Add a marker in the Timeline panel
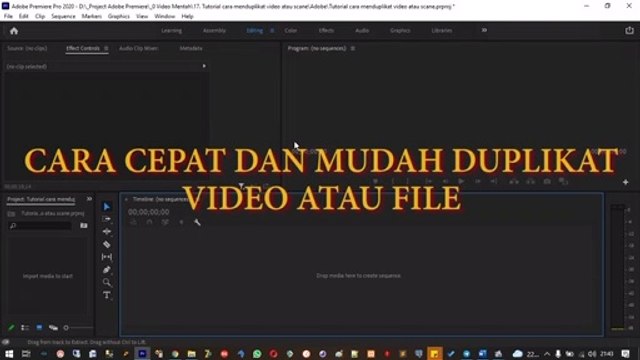The width and height of the screenshot is (640, 360). 181,222
